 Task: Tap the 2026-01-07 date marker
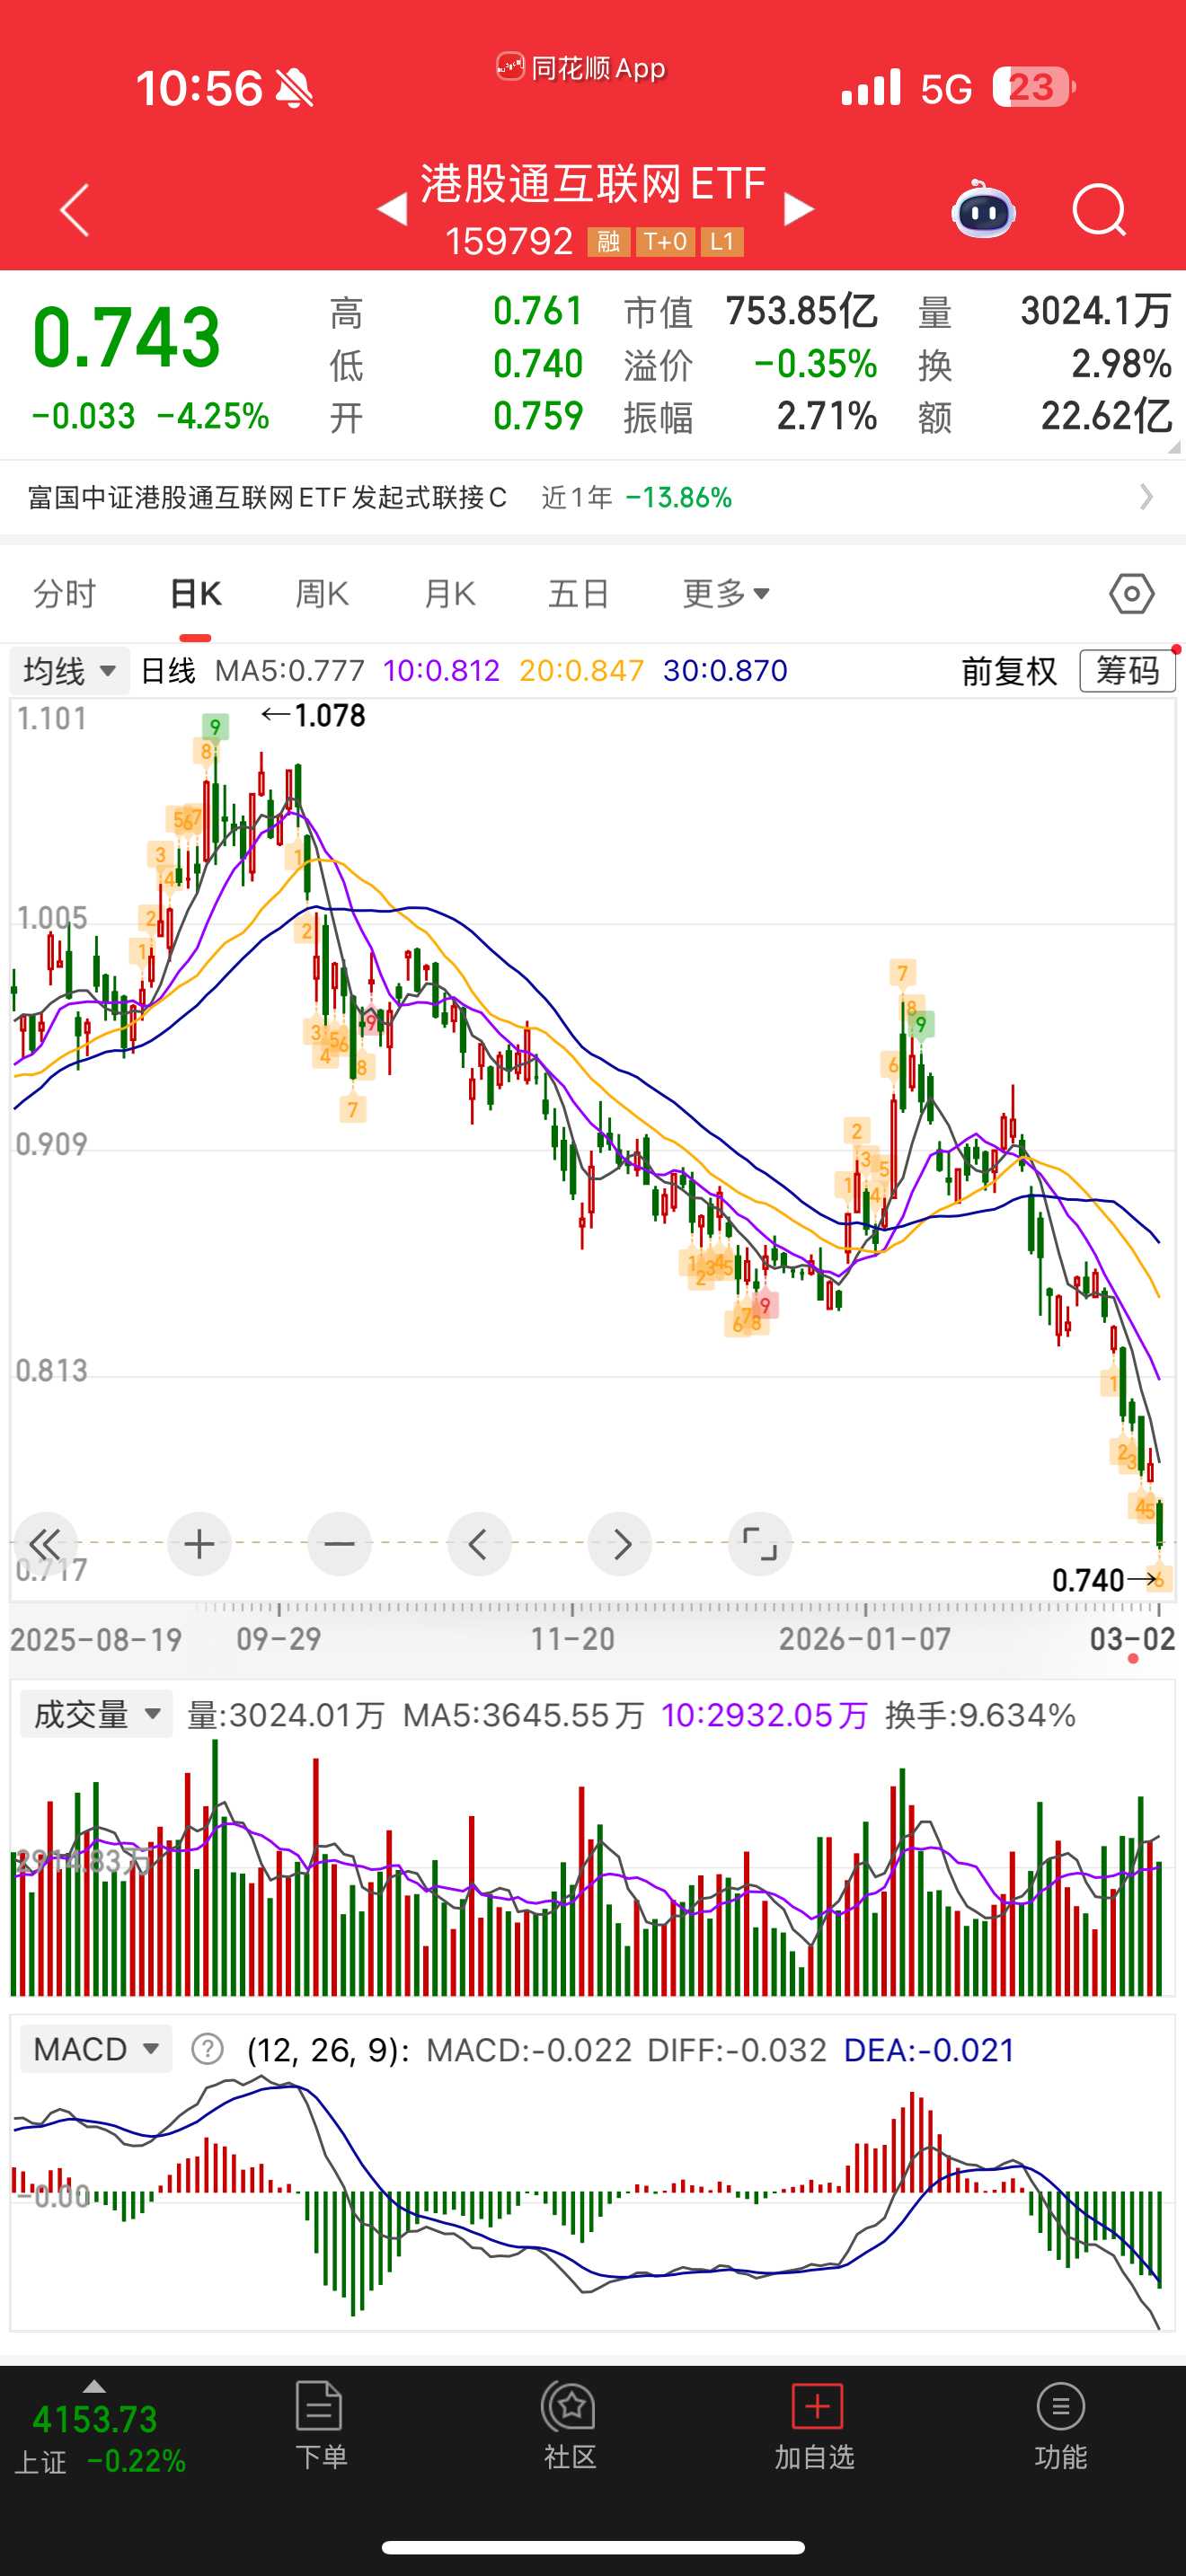click(865, 1639)
